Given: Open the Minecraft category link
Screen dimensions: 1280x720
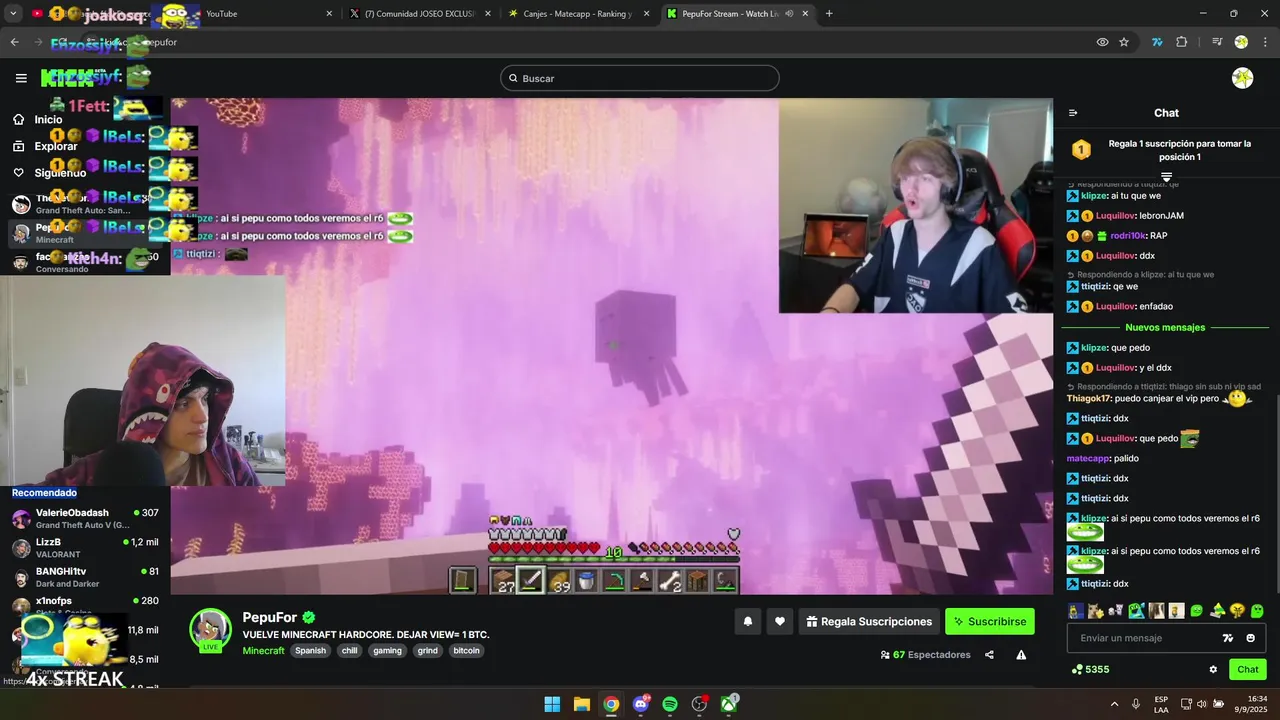Looking at the screenshot, I should 263,650.
